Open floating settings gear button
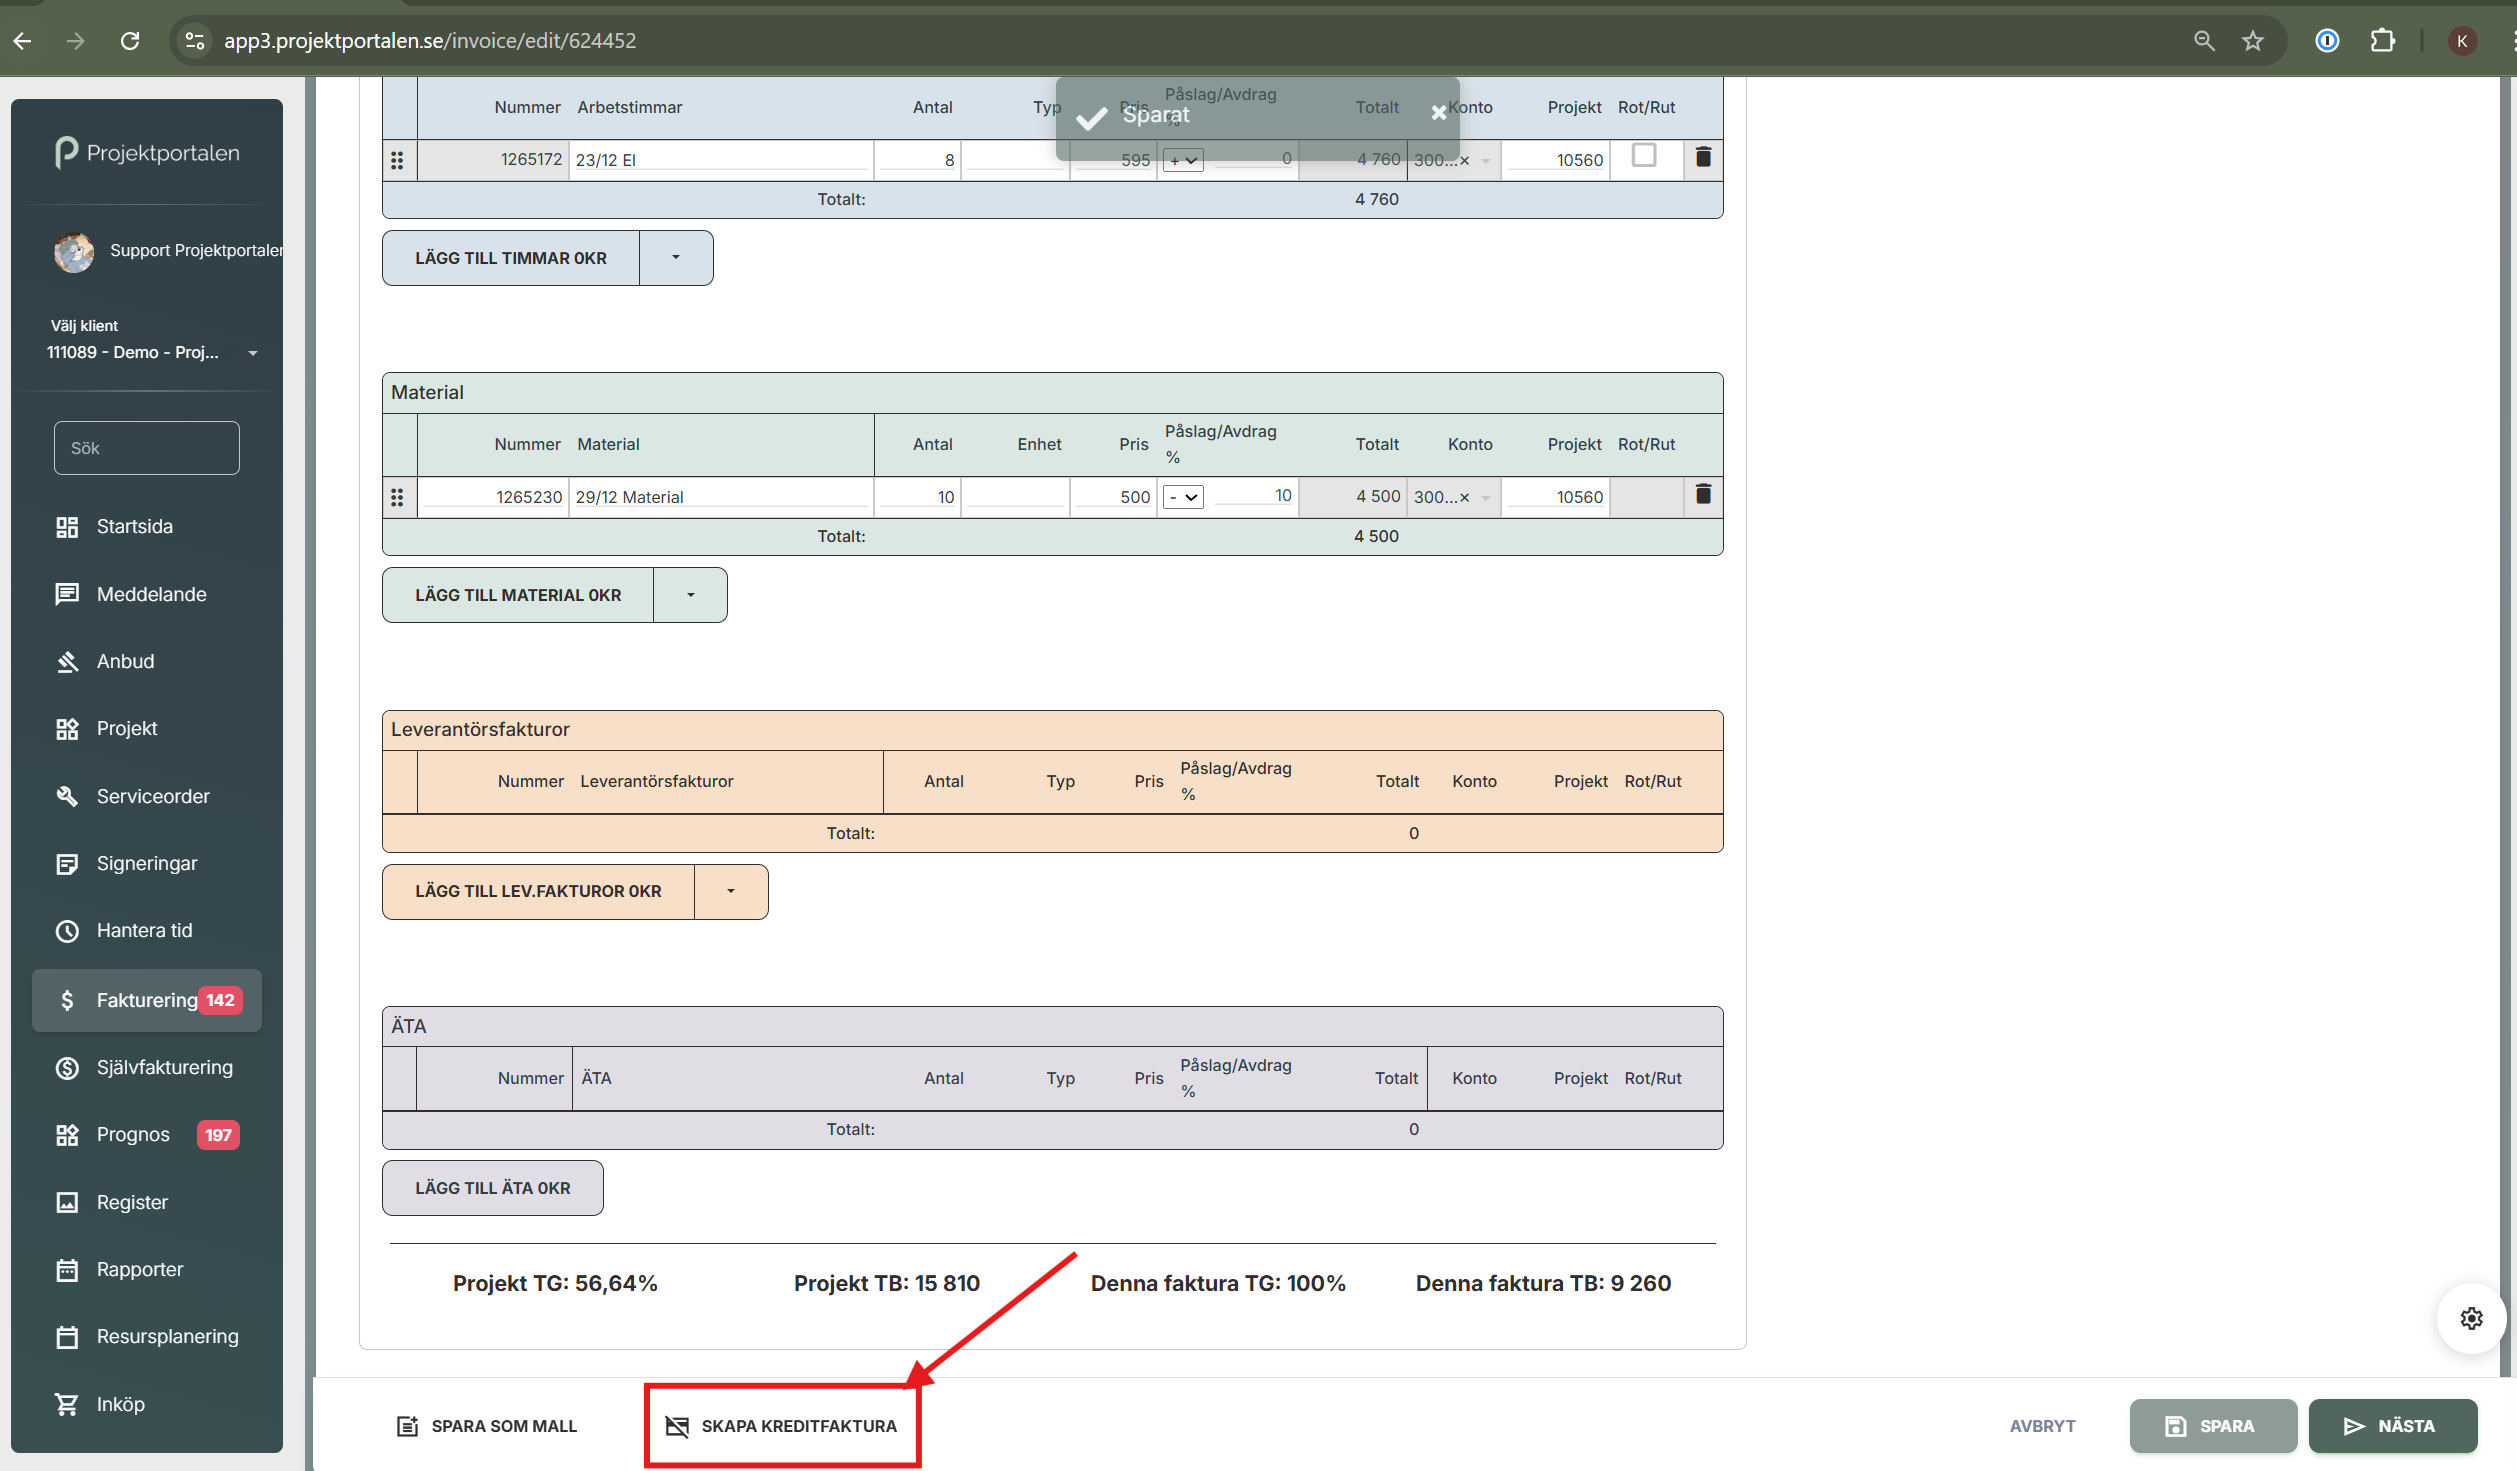Viewport: 2517px width, 1471px height. click(x=2471, y=1318)
